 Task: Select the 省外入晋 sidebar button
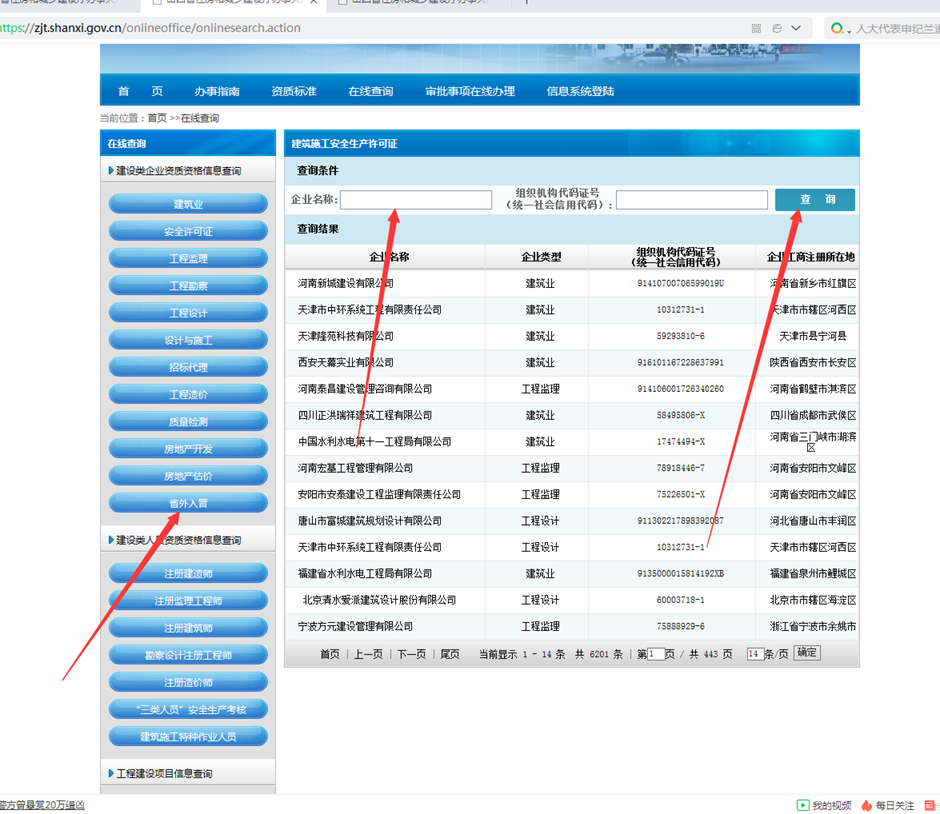(x=188, y=503)
